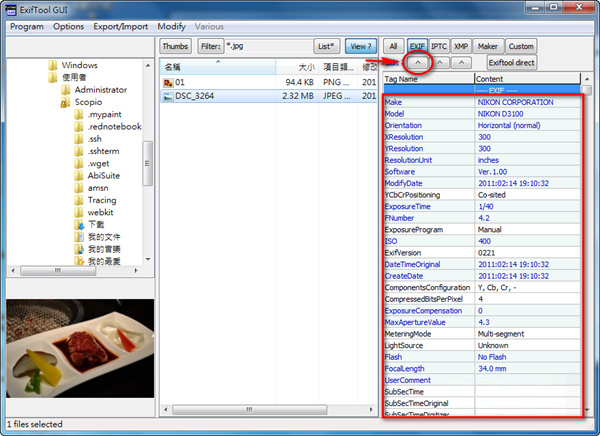
Task: Select the .mypaint folder icon
Action: click(x=80, y=115)
